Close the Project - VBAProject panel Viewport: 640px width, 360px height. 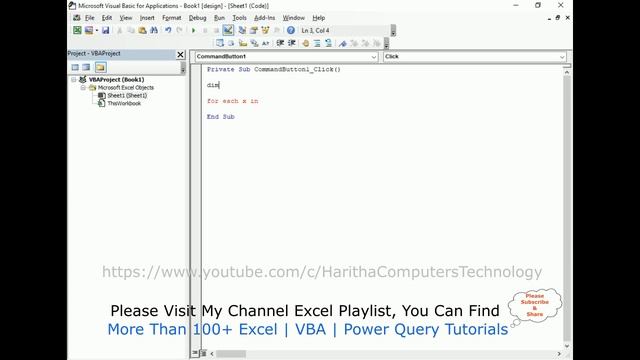(x=180, y=54)
